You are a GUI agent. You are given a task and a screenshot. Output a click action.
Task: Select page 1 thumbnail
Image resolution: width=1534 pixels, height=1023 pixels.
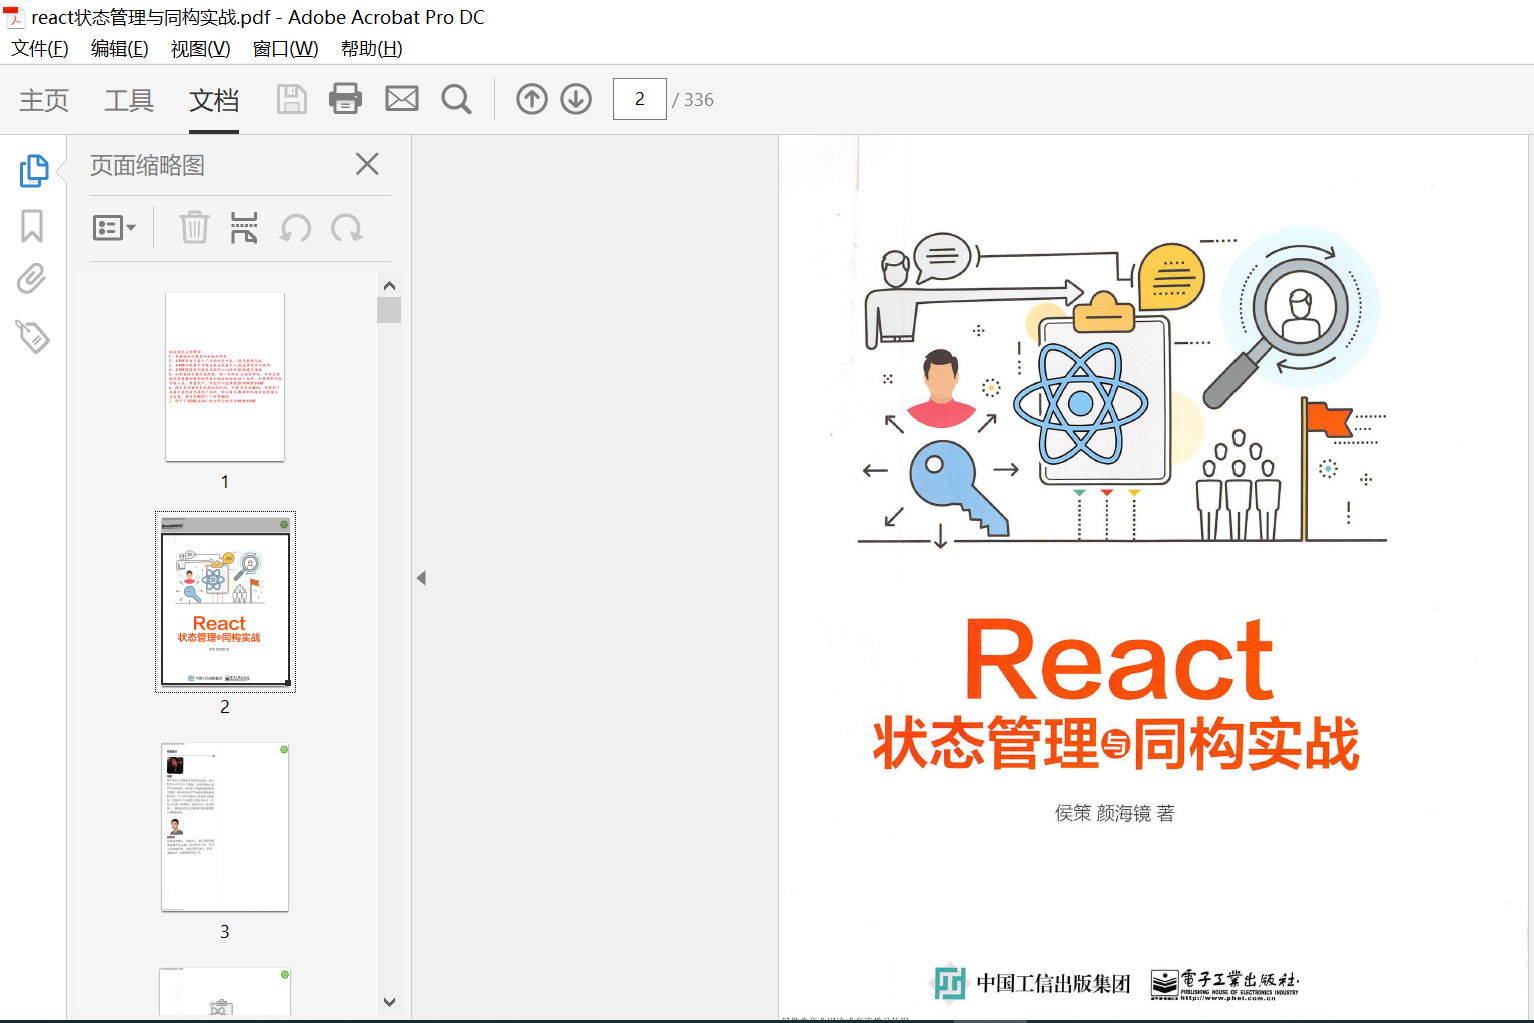pyautogui.click(x=225, y=377)
